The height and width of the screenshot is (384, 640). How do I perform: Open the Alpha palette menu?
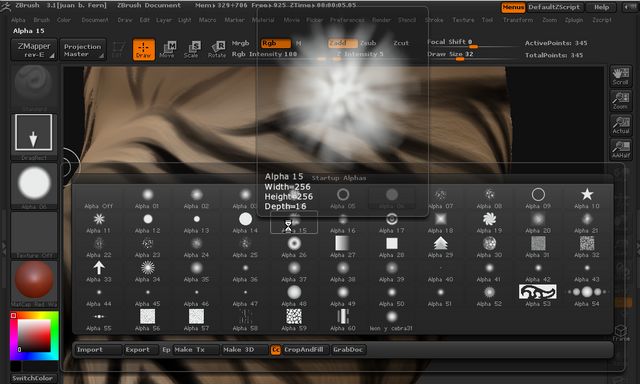18,20
